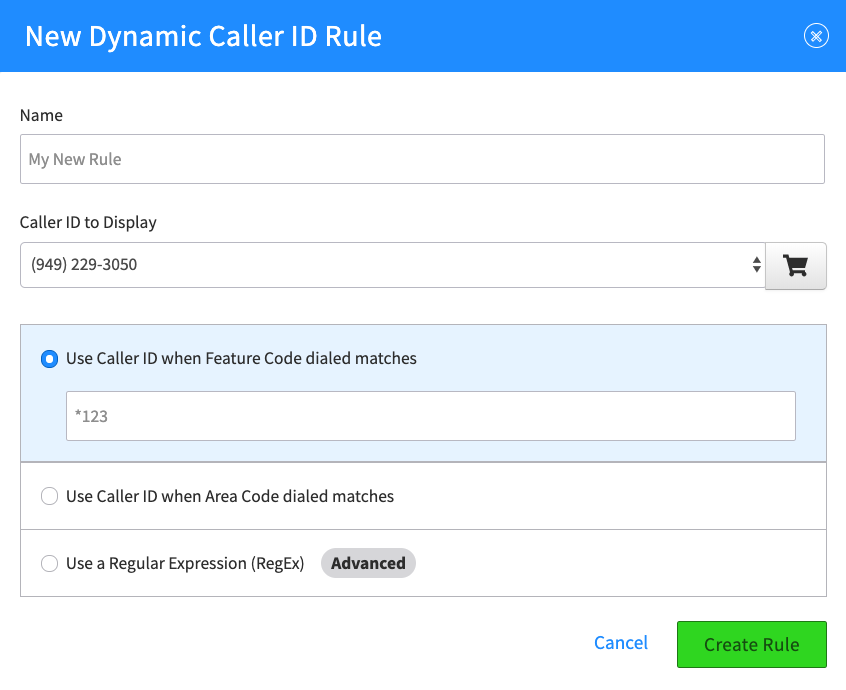Click the Caller ID to Display label
Image resolution: width=846 pixels, height=690 pixels.
88,222
